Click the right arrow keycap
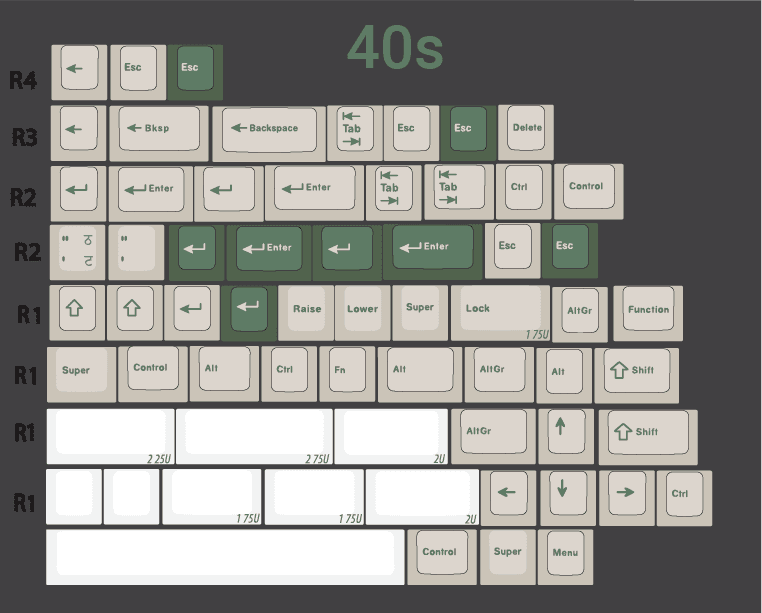The image size is (762, 613). point(625,495)
